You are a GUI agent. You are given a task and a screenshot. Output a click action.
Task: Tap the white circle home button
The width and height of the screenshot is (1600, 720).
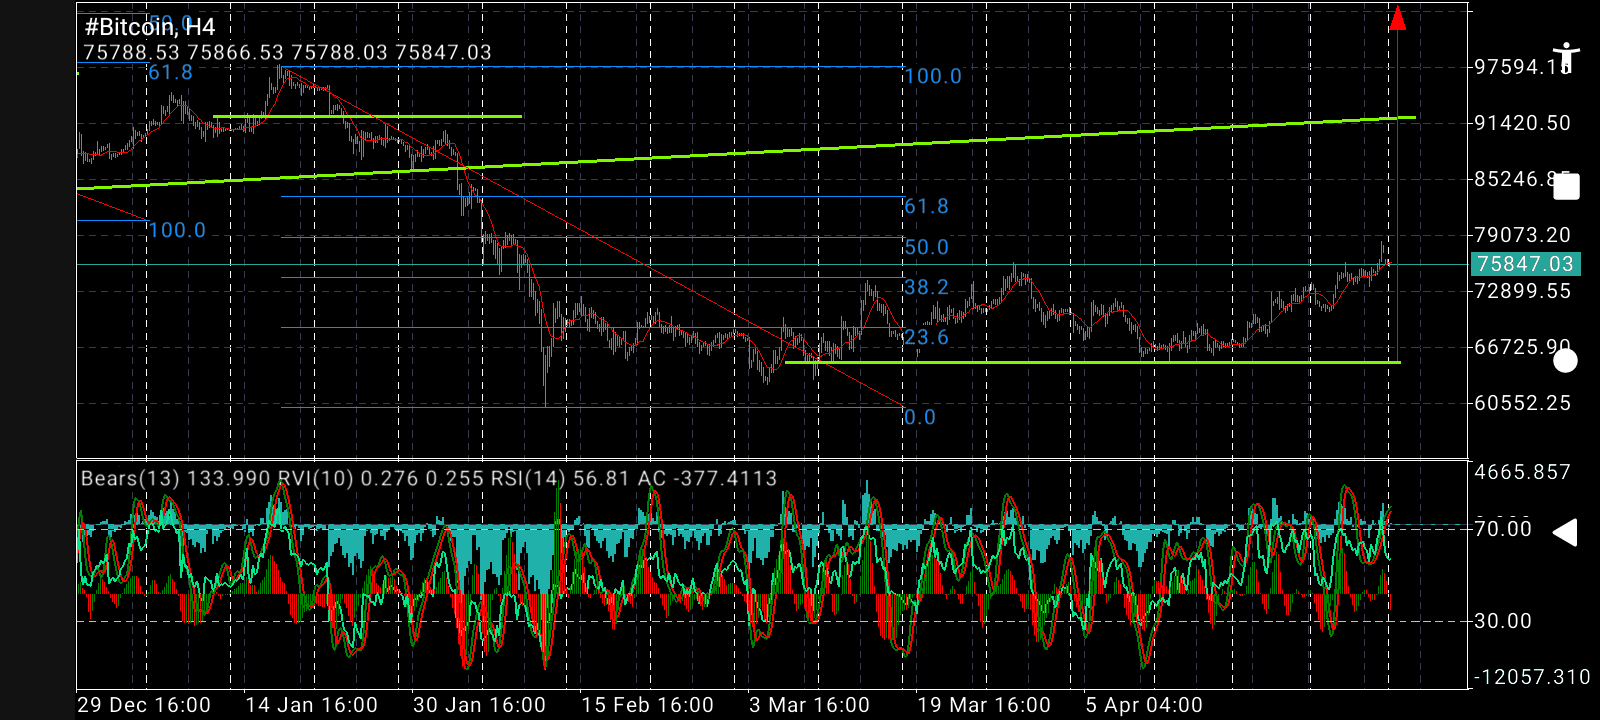click(1566, 361)
